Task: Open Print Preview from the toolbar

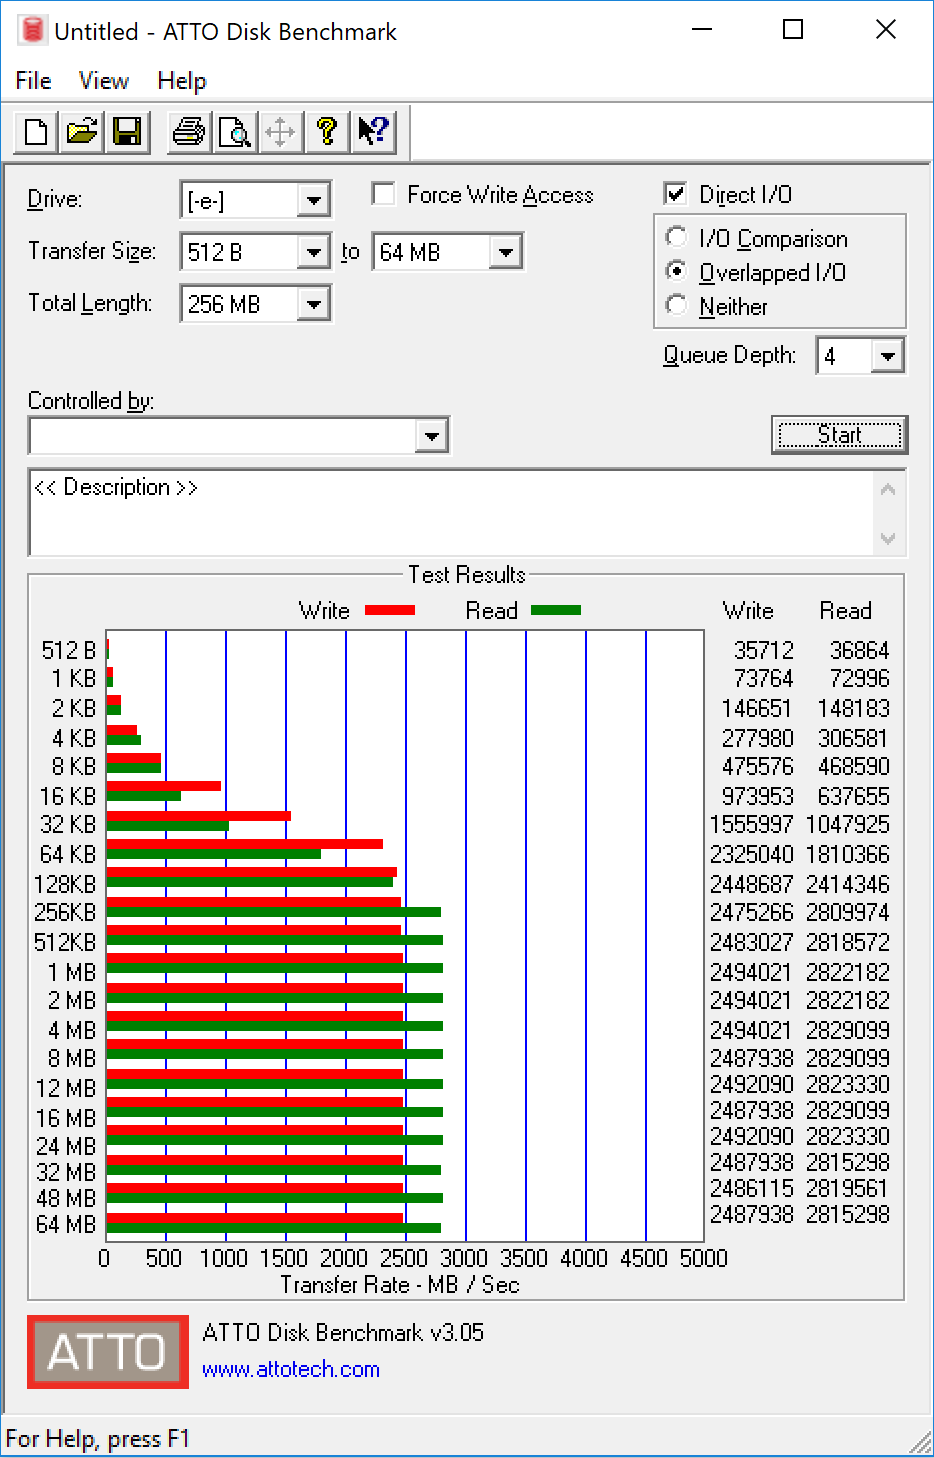Action: tap(235, 132)
